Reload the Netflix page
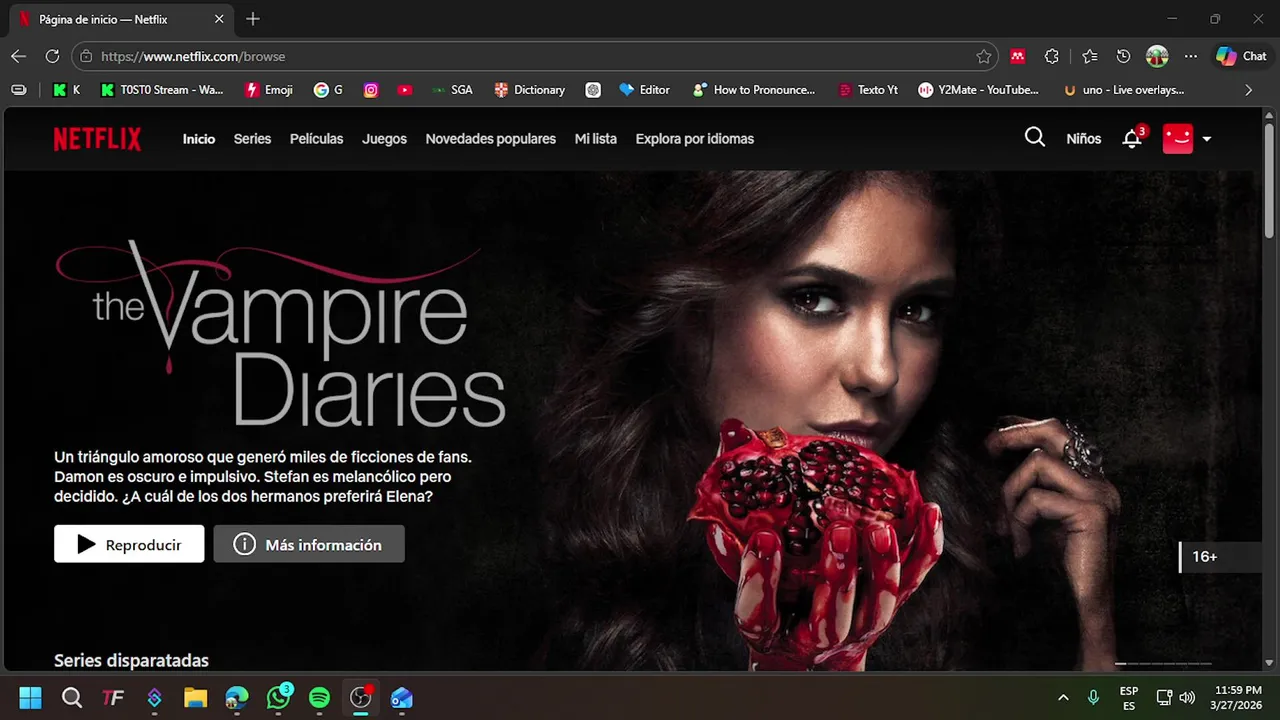Screen dimensions: 1280x720 click(x=52, y=56)
